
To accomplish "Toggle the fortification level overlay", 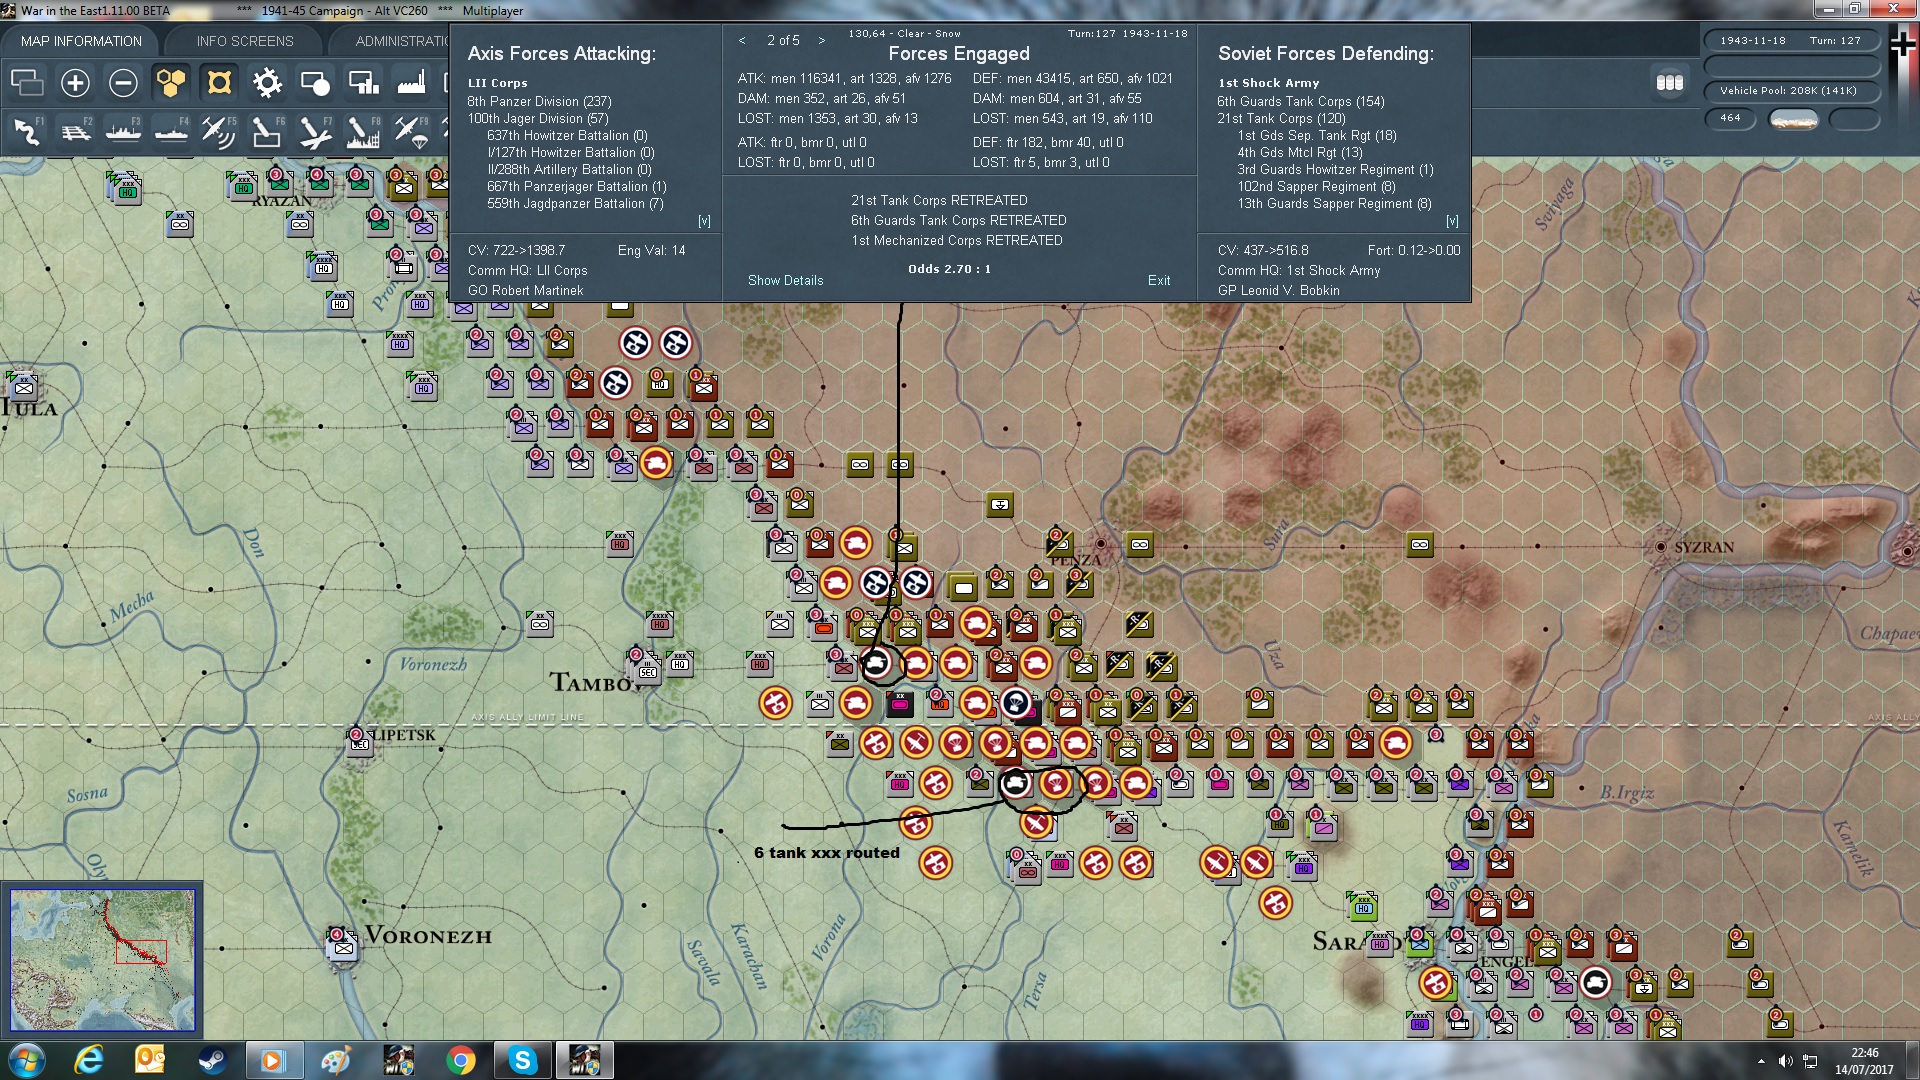I will coord(219,82).
